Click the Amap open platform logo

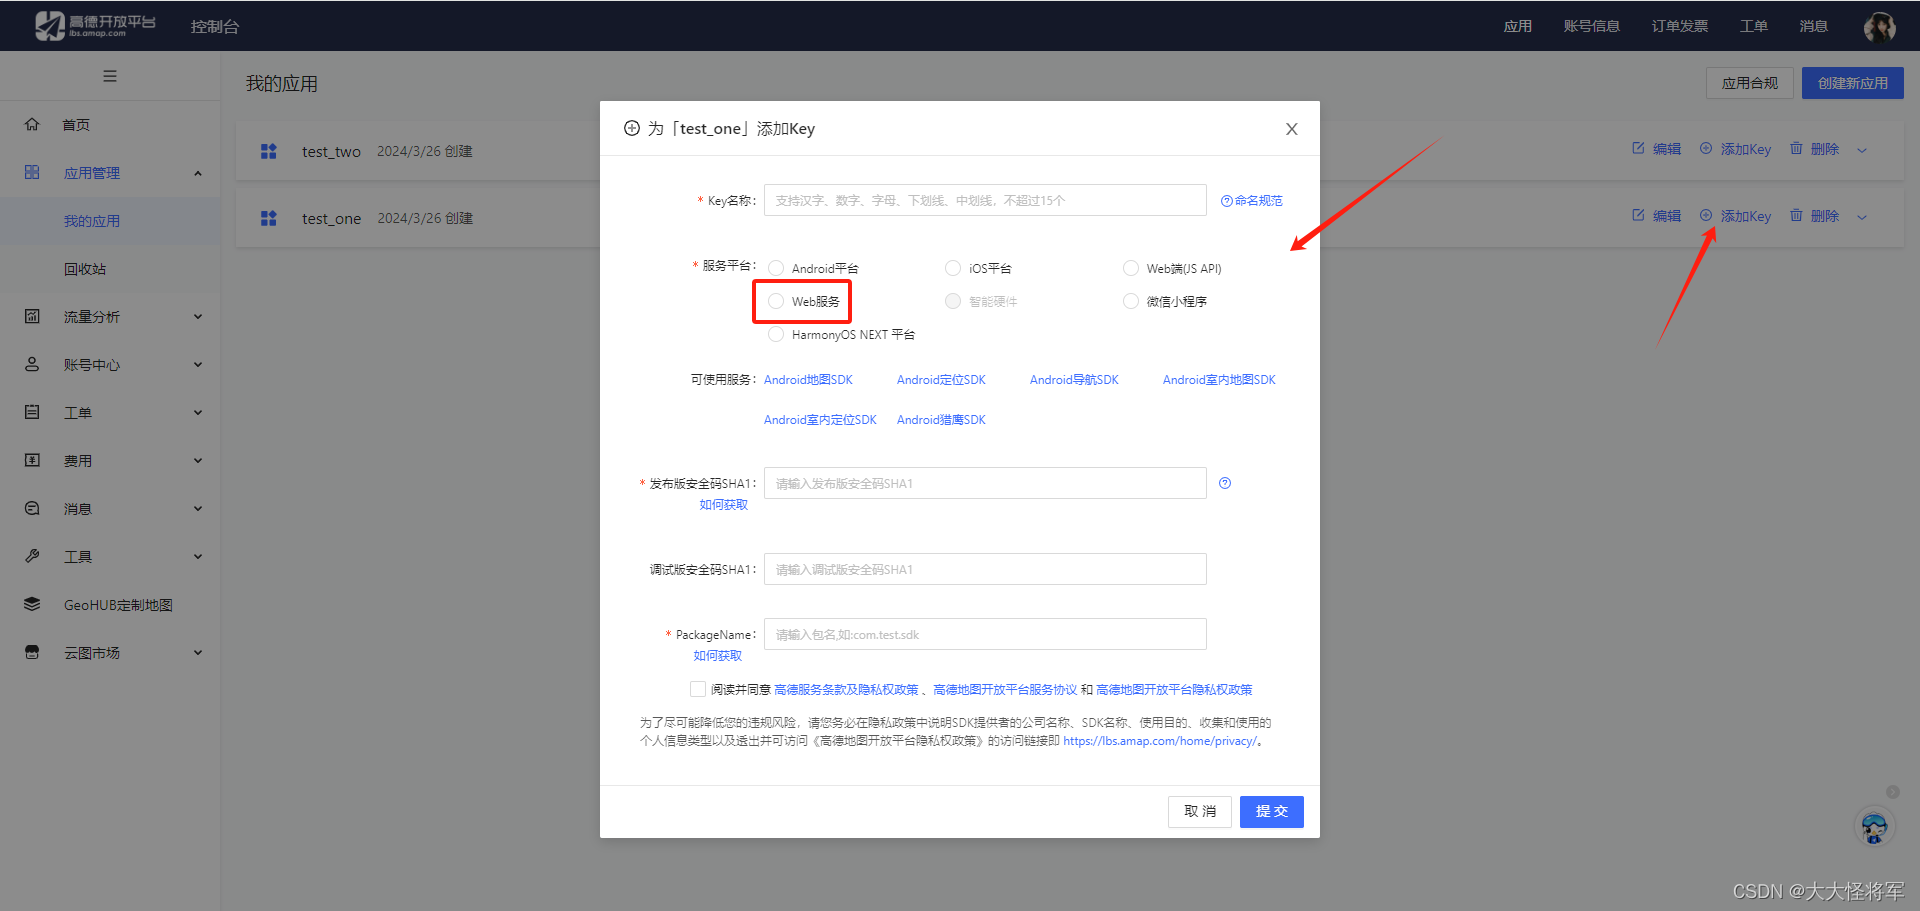[x=95, y=26]
